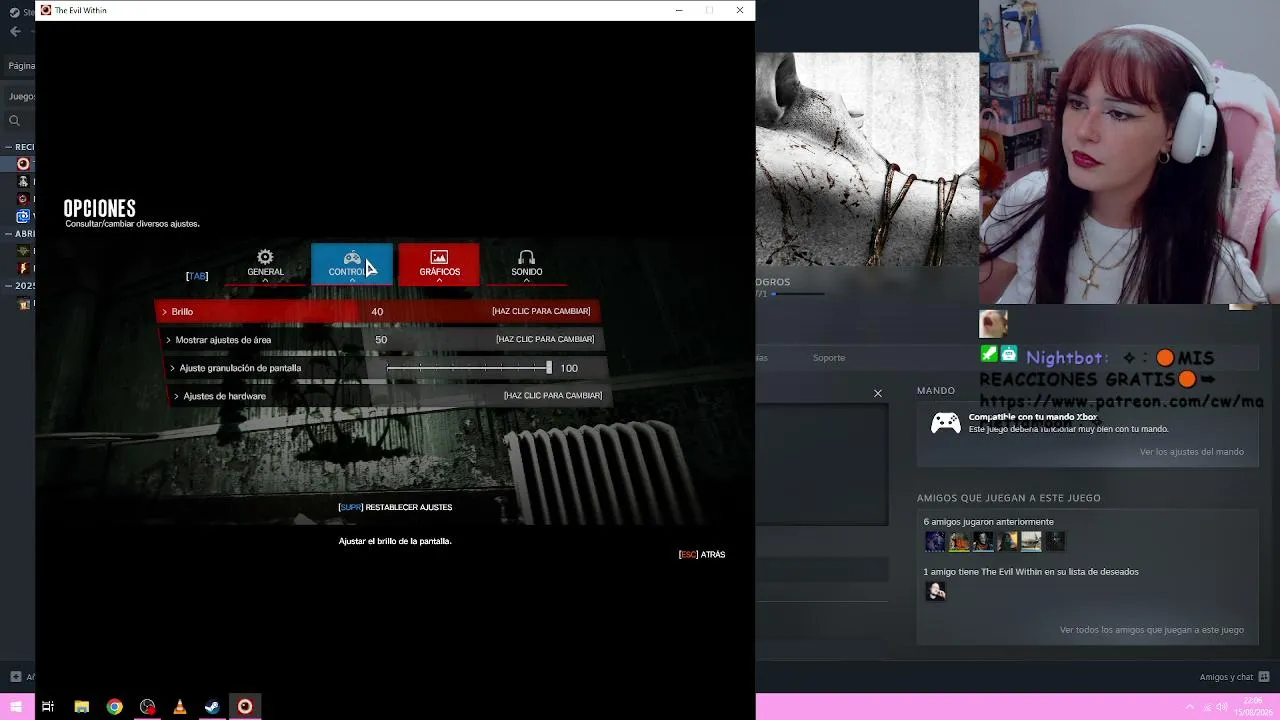Open the Sonido headphones tab
This screenshot has width=1280, height=720.
[x=526, y=264]
